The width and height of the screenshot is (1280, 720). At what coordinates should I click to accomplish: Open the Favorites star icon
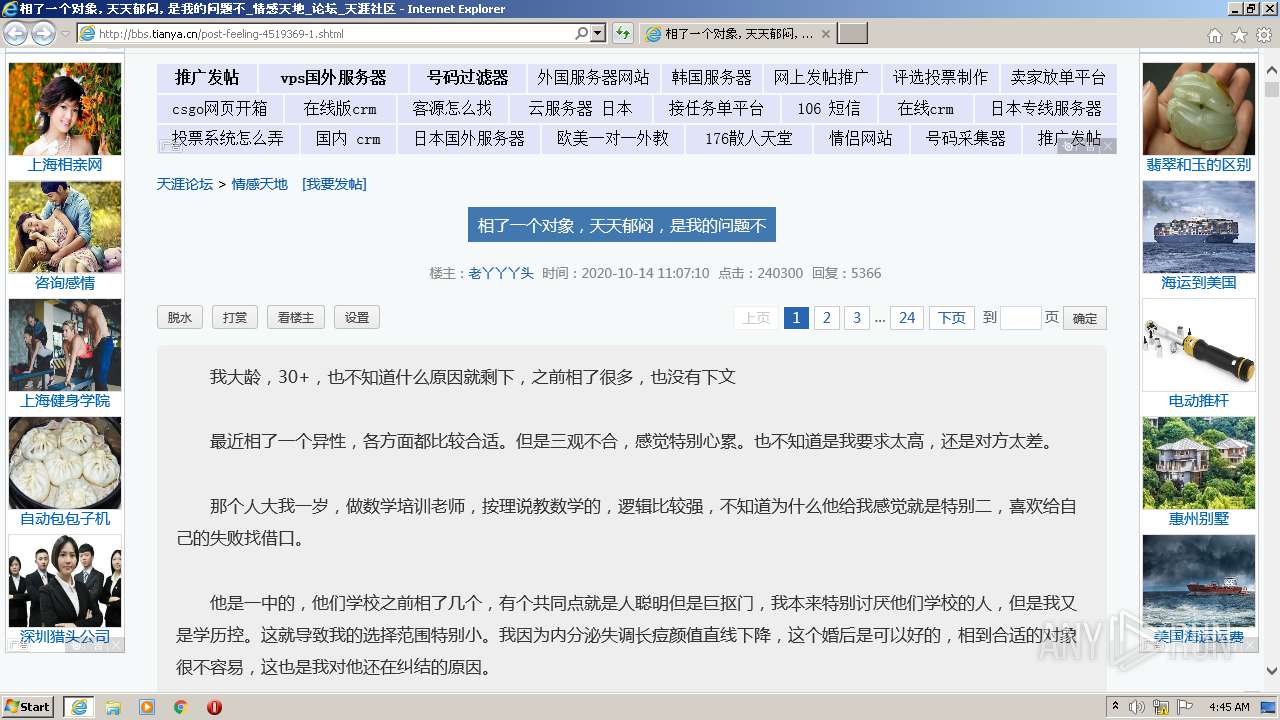(x=1239, y=35)
